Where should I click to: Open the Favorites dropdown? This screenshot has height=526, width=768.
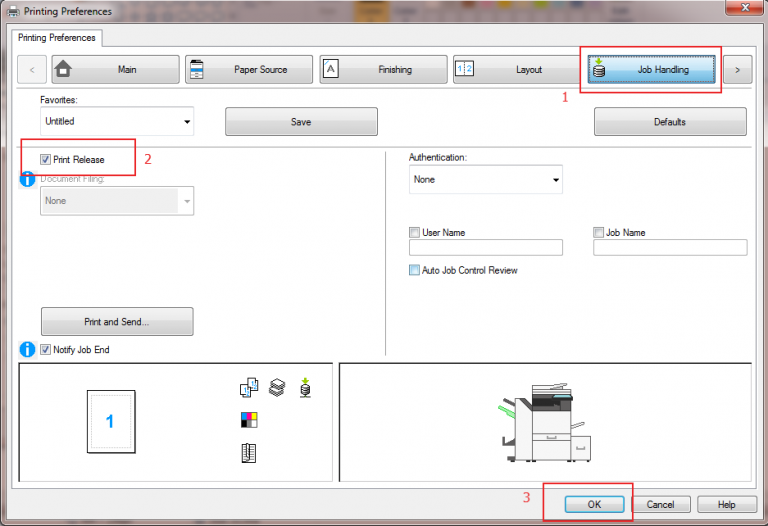coord(117,121)
